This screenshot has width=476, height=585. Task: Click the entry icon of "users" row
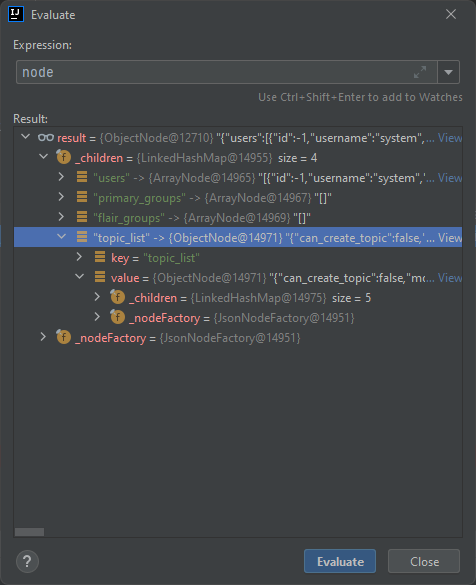tap(82, 176)
